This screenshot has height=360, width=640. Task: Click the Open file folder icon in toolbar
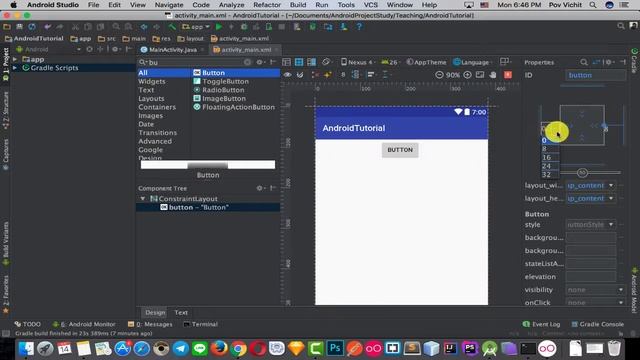(7, 27)
